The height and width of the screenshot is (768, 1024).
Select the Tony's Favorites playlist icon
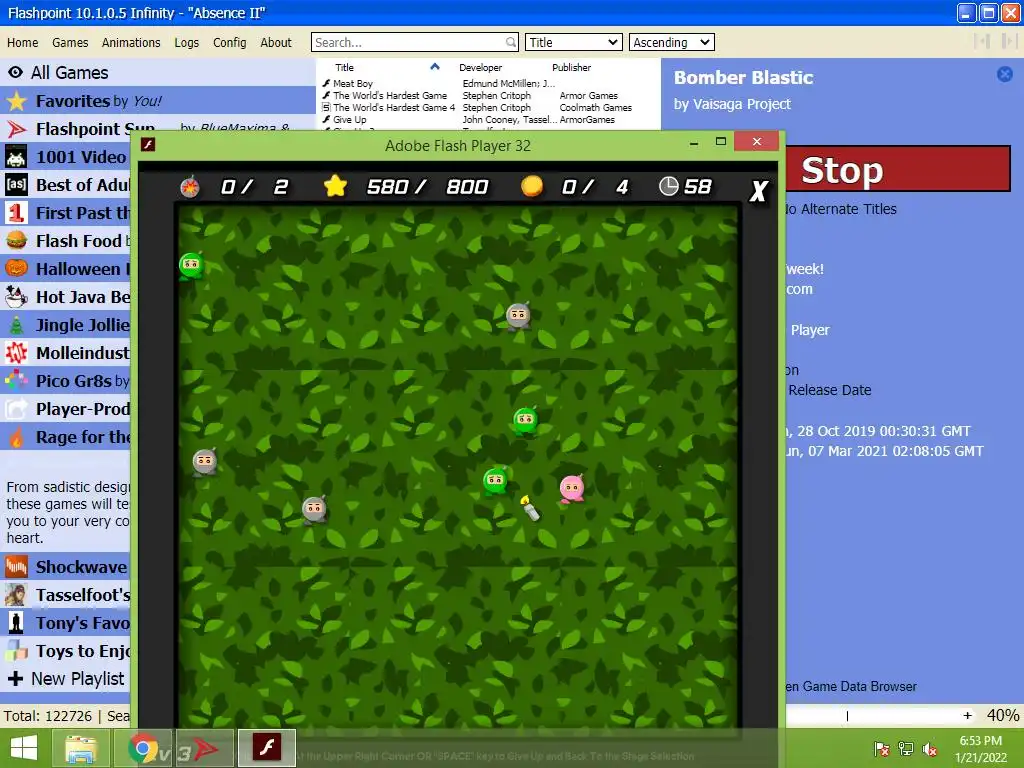pos(16,623)
